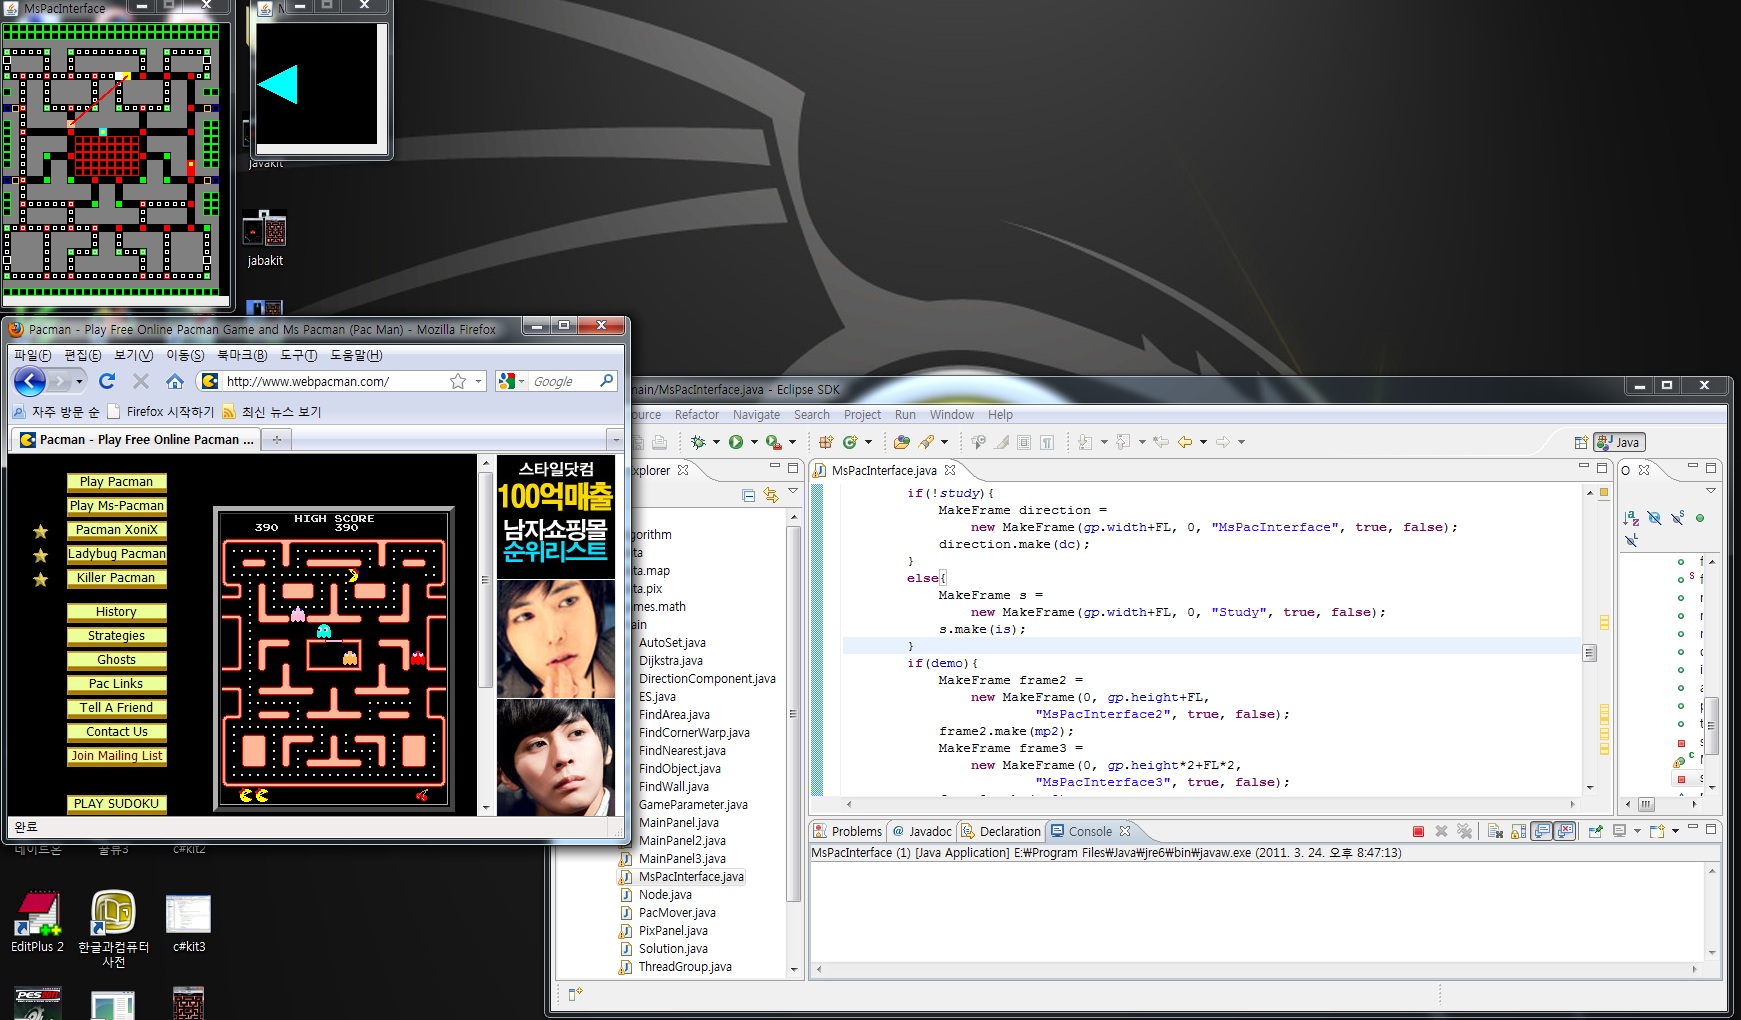Reload the page in Firefox
The width and height of the screenshot is (1741, 1020).
point(107,381)
